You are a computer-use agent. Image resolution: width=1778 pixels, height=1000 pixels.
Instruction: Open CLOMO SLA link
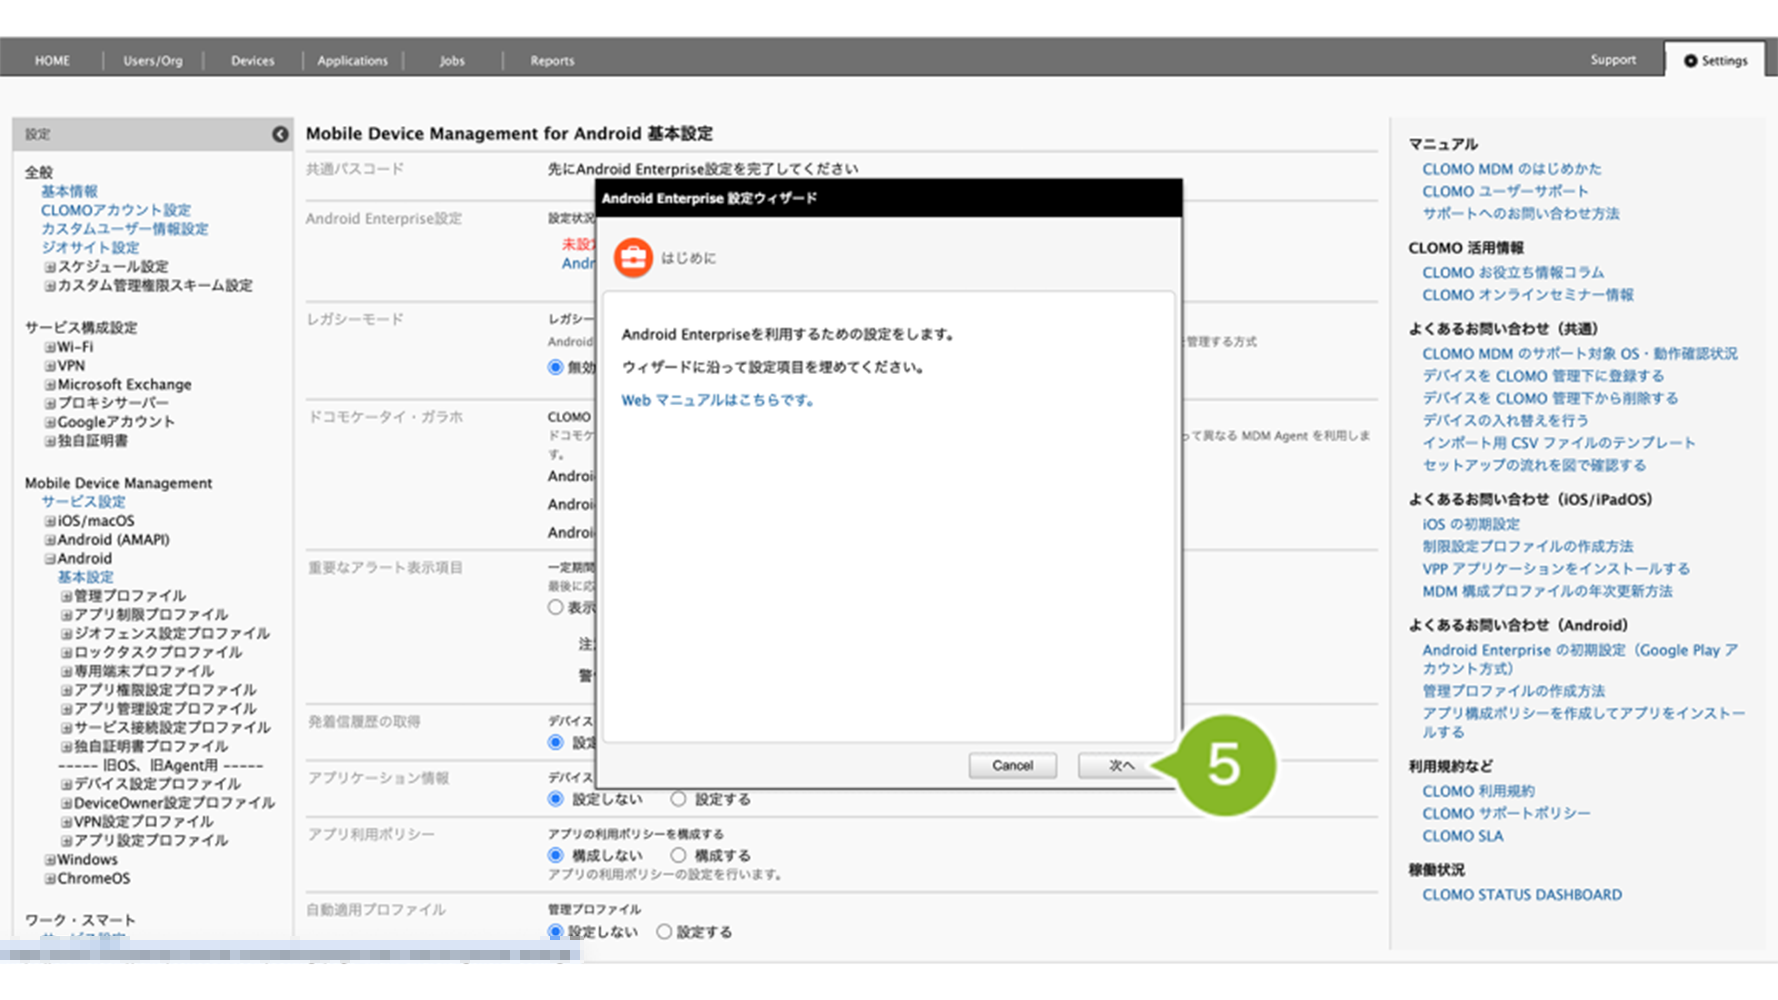click(1462, 836)
